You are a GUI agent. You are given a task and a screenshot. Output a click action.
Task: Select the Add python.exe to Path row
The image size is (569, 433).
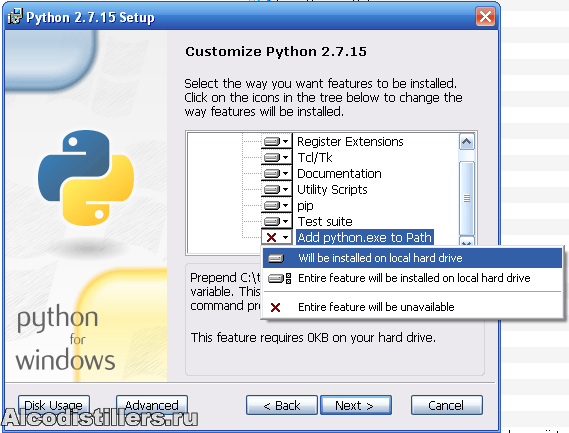365,237
